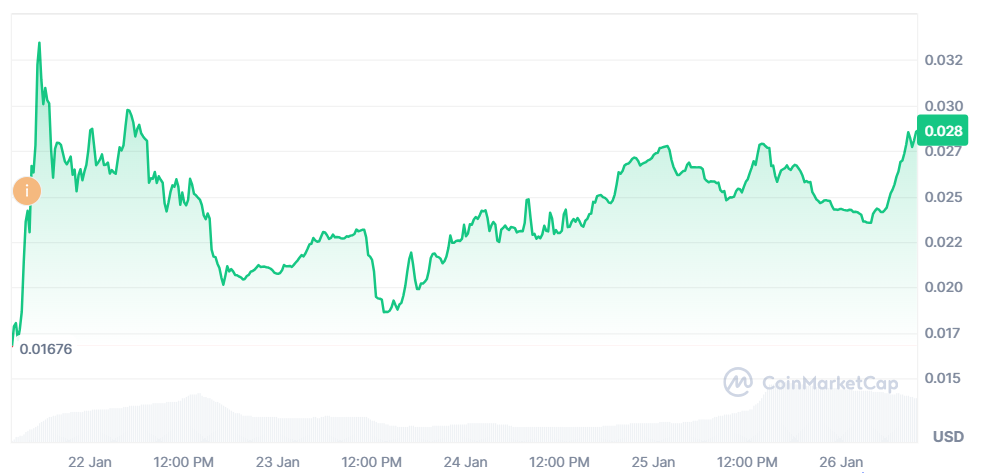Select the green 0.028 current price tag
The width and height of the screenshot is (986, 473).
coord(943,131)
